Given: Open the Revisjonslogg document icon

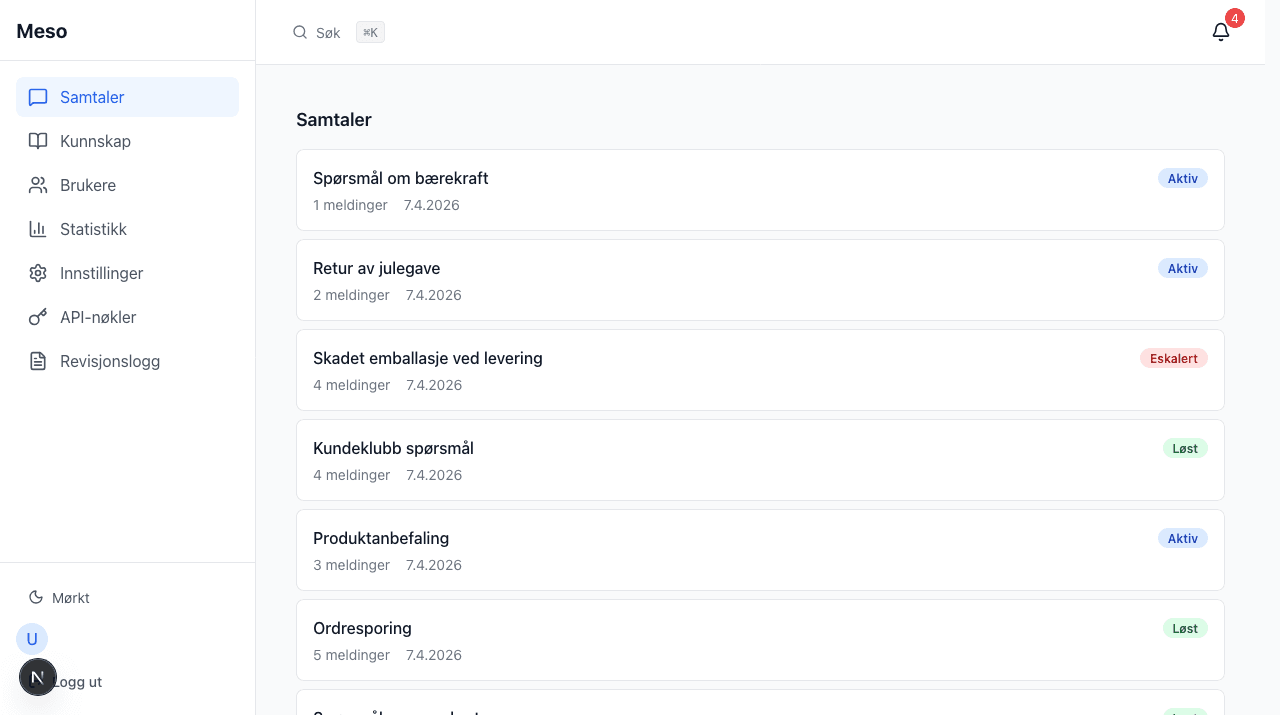Looking at the screenshot, I should (38, 361).
